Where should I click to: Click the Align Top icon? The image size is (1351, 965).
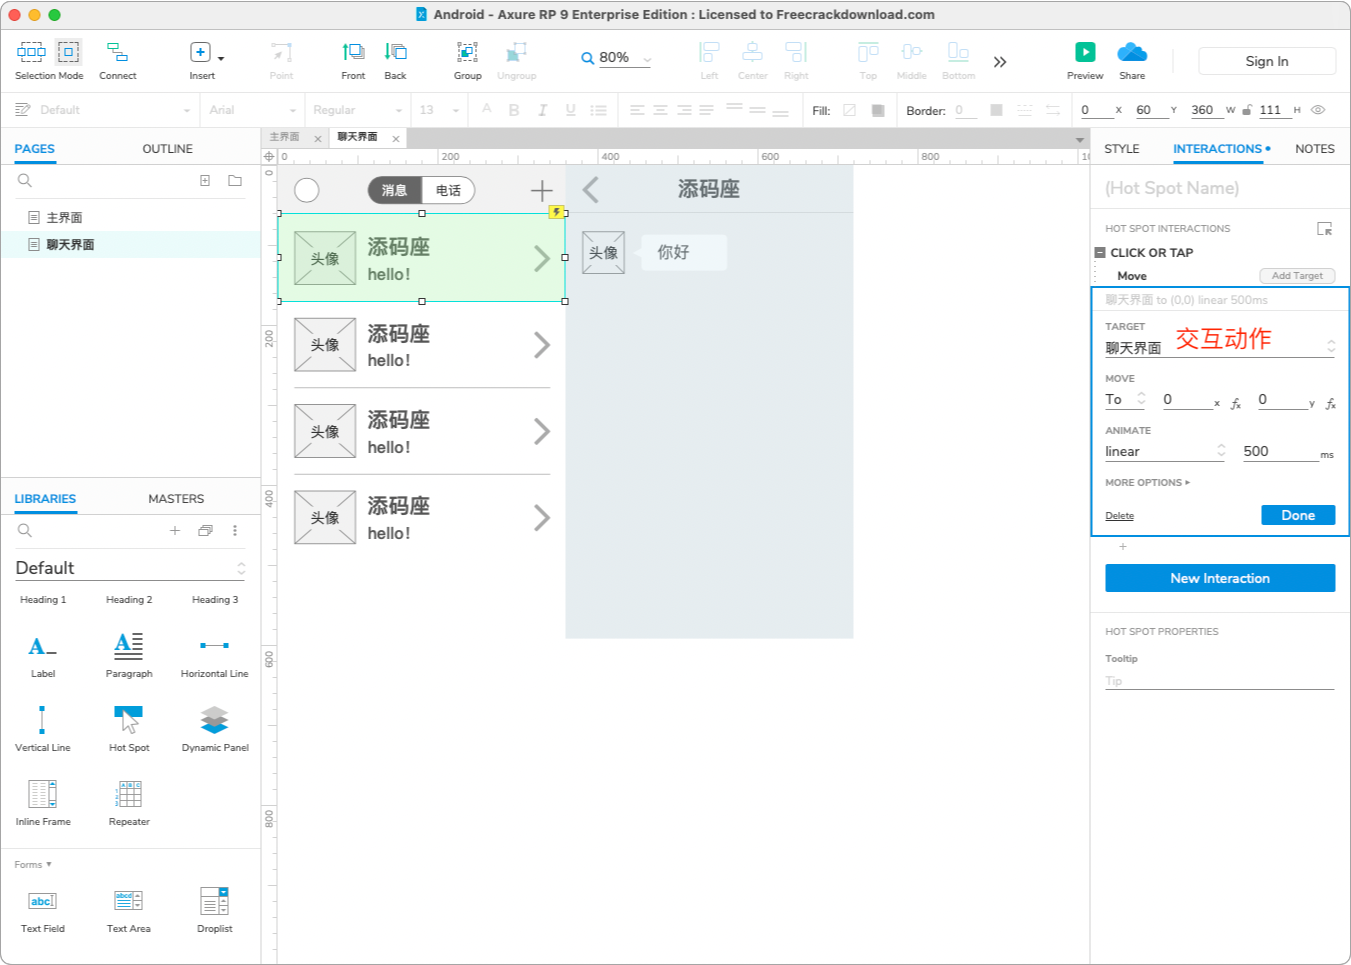[868, 52]
